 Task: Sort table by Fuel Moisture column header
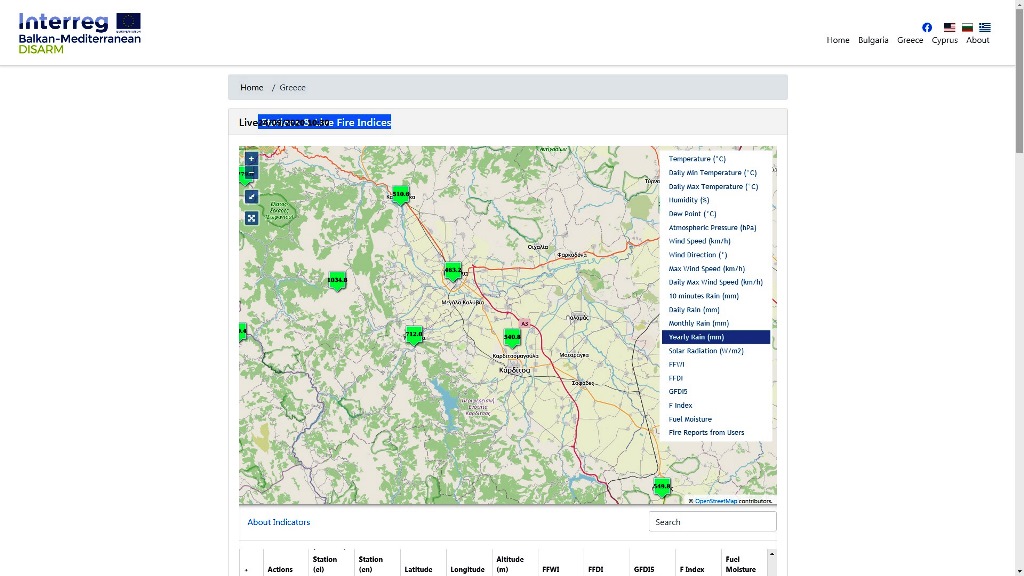point(741,564)
